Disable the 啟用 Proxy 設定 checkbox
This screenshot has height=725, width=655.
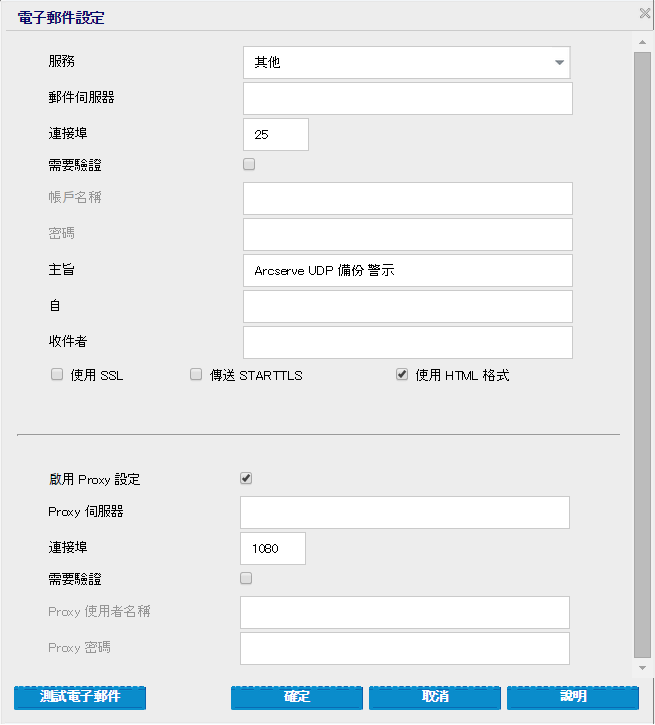tap(246, 478)
